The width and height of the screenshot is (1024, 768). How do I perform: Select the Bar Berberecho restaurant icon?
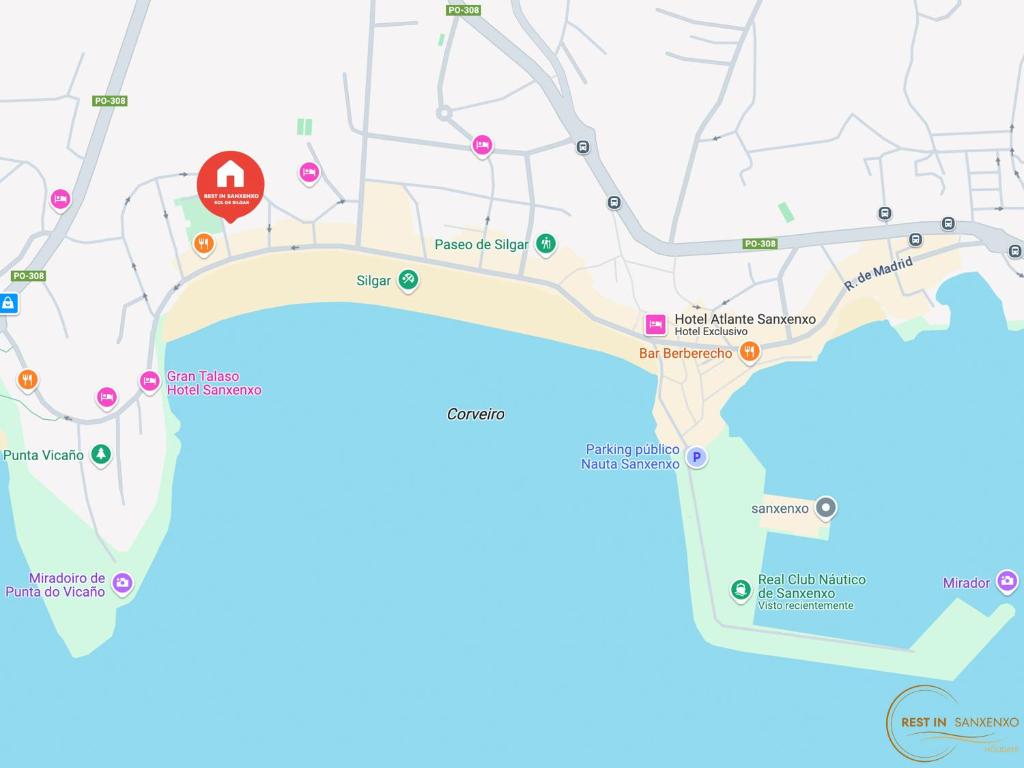750,353
